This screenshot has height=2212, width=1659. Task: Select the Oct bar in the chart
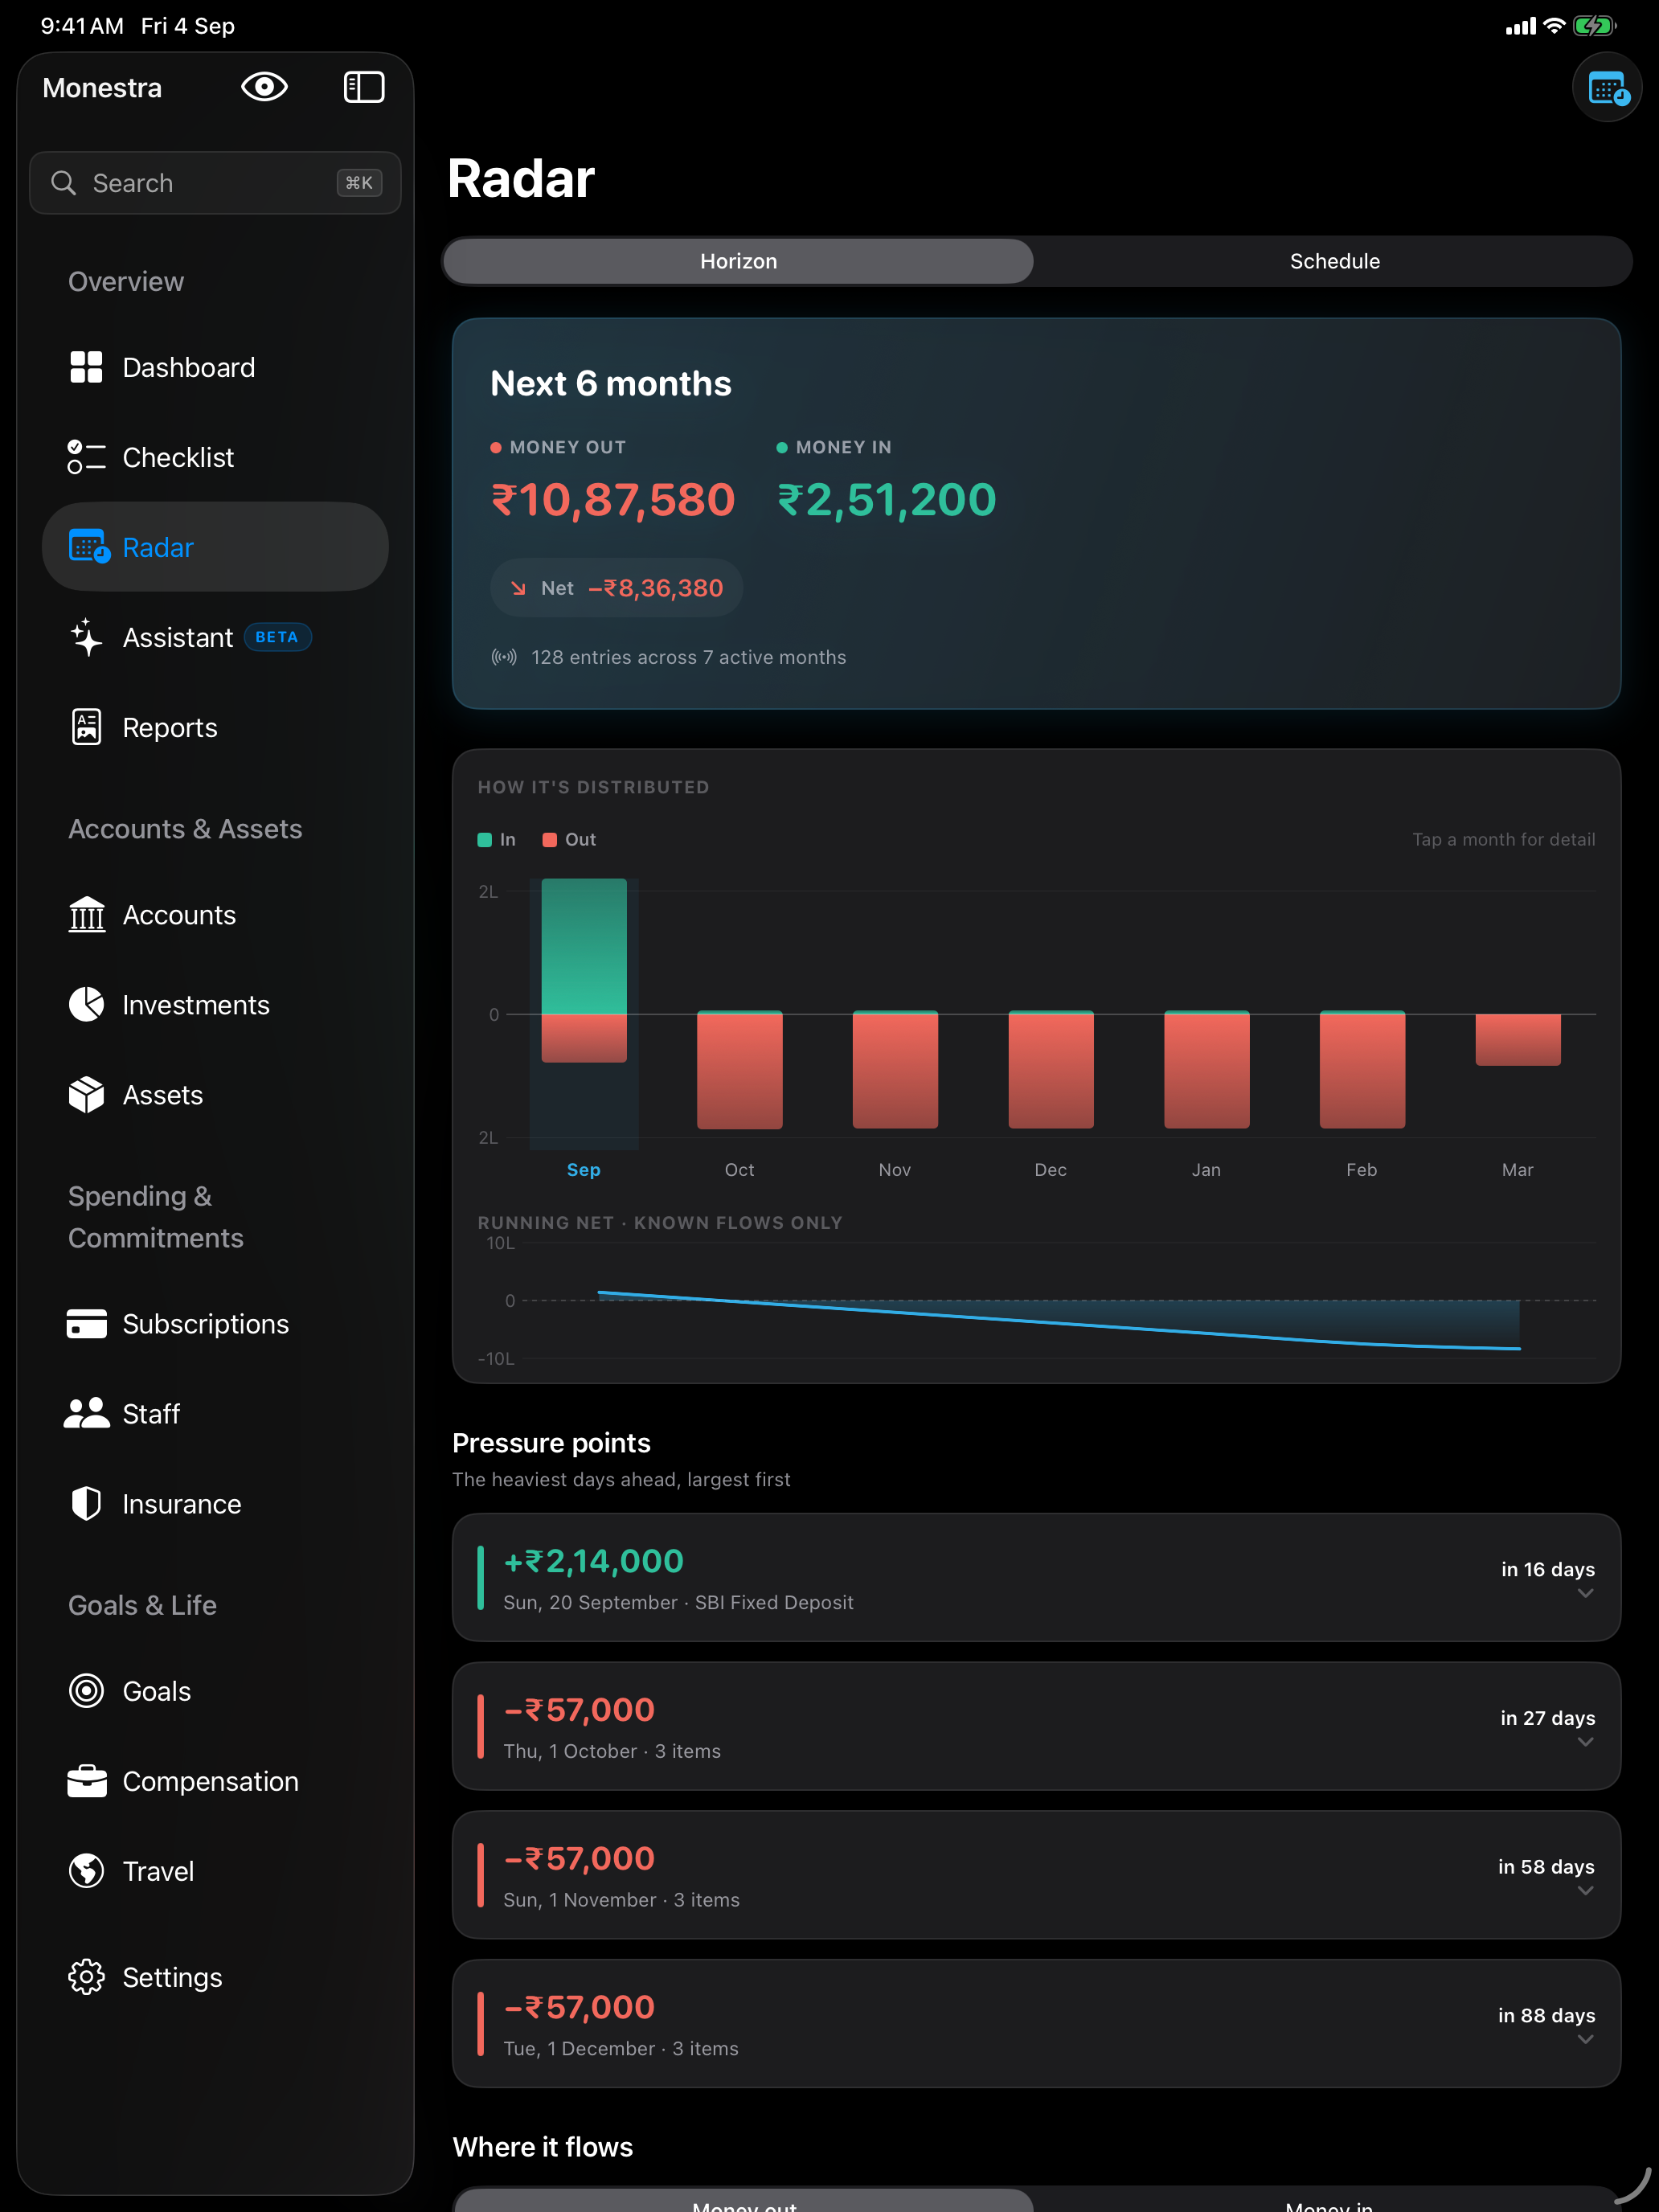coord(740,1070)
